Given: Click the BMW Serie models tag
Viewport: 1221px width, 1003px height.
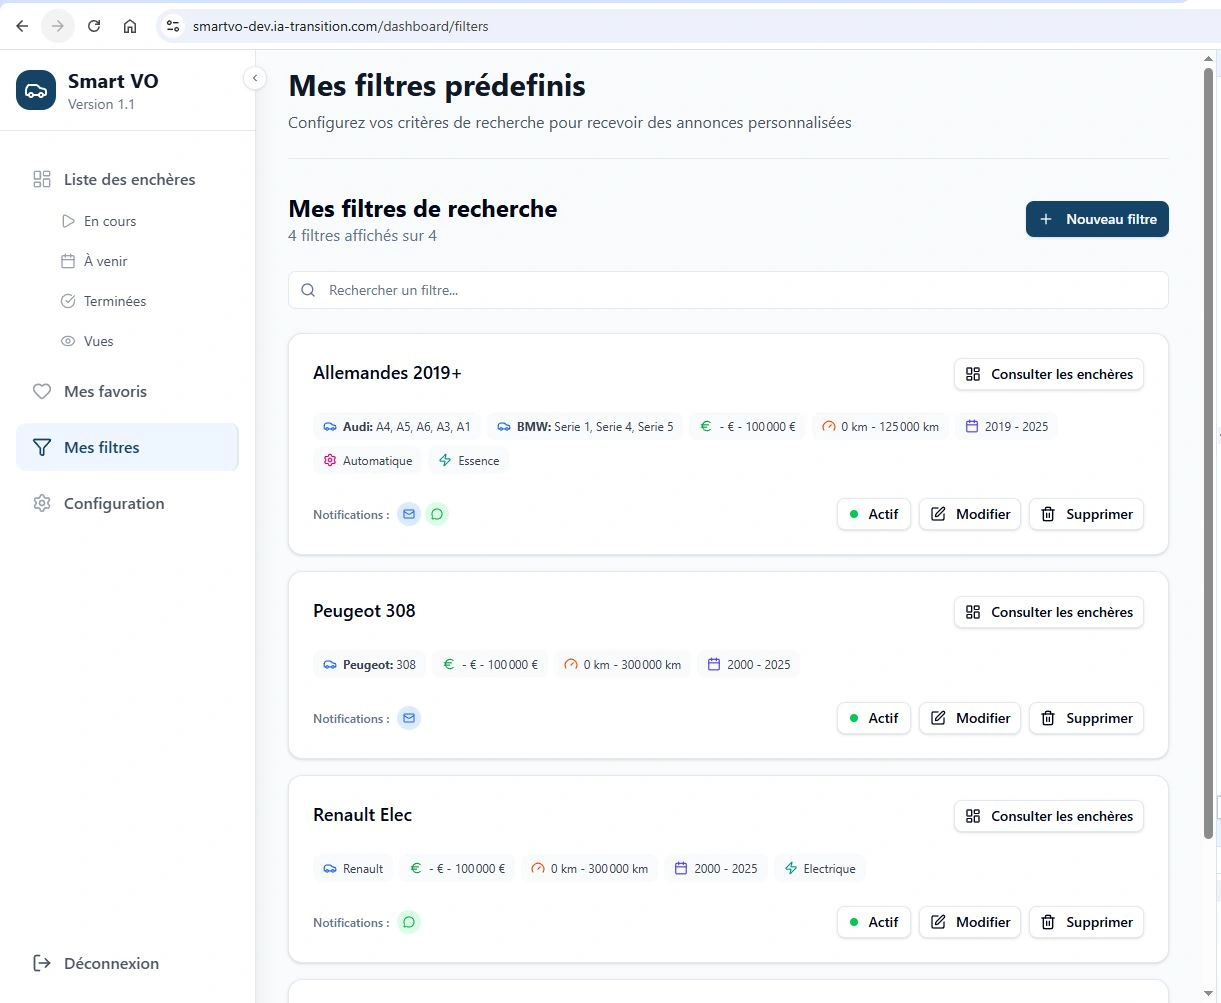Looking at the screenshot, I should (585, 426).
